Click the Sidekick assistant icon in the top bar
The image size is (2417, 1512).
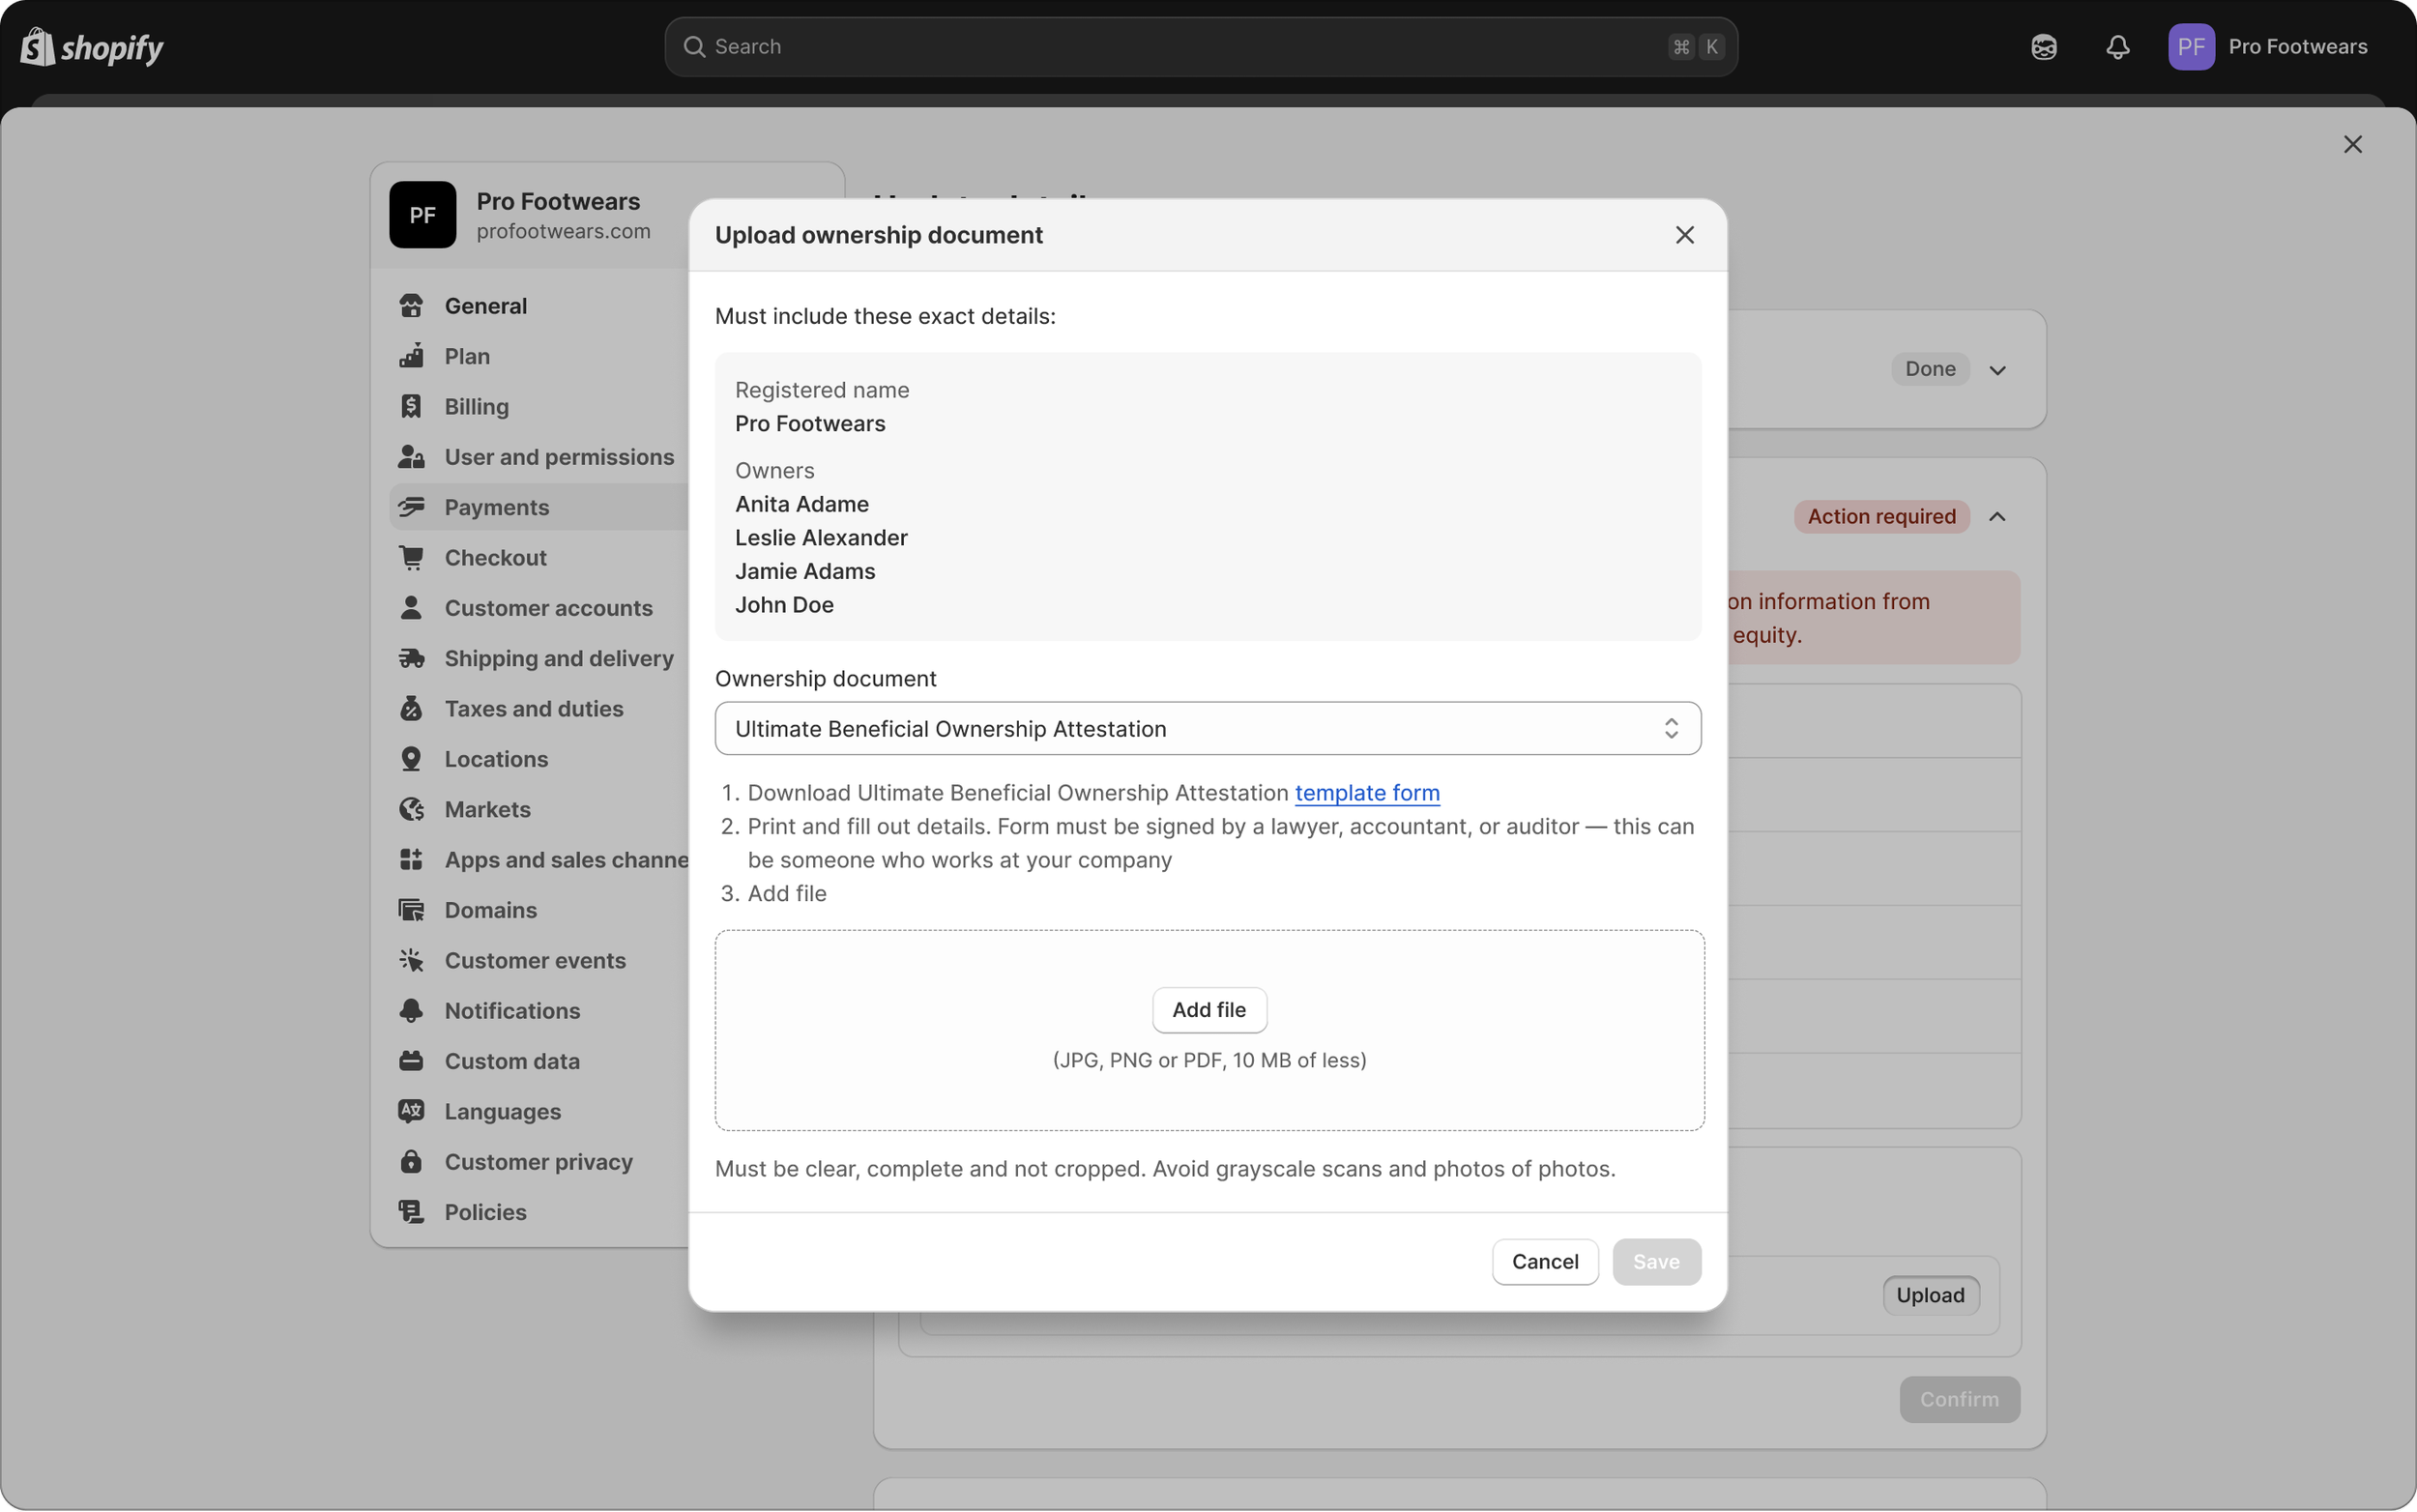[2043, 47]
